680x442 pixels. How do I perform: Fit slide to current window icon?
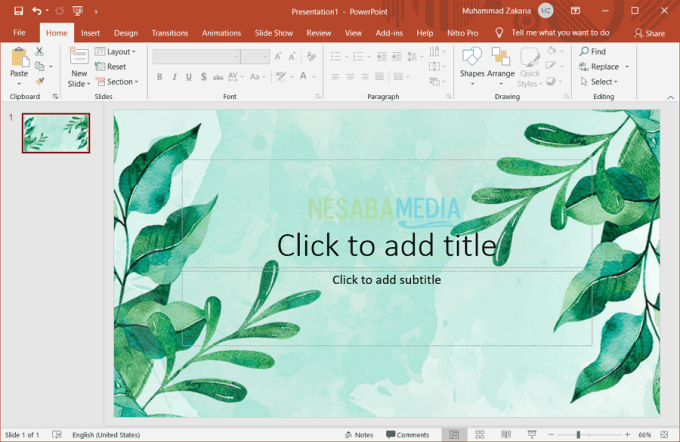click(x=664, y=434)
